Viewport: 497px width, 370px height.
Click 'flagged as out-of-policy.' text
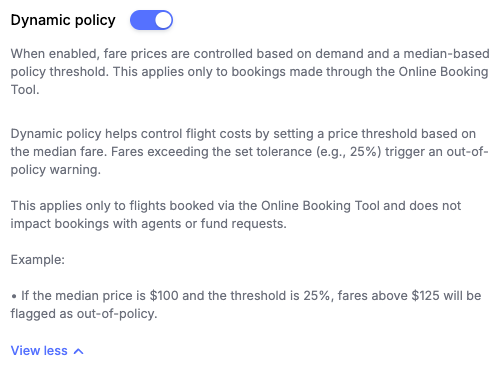[x=84, y=314]
